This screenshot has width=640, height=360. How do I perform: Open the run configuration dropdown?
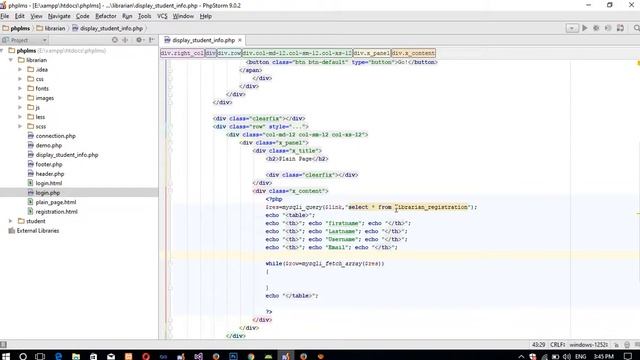571,28
